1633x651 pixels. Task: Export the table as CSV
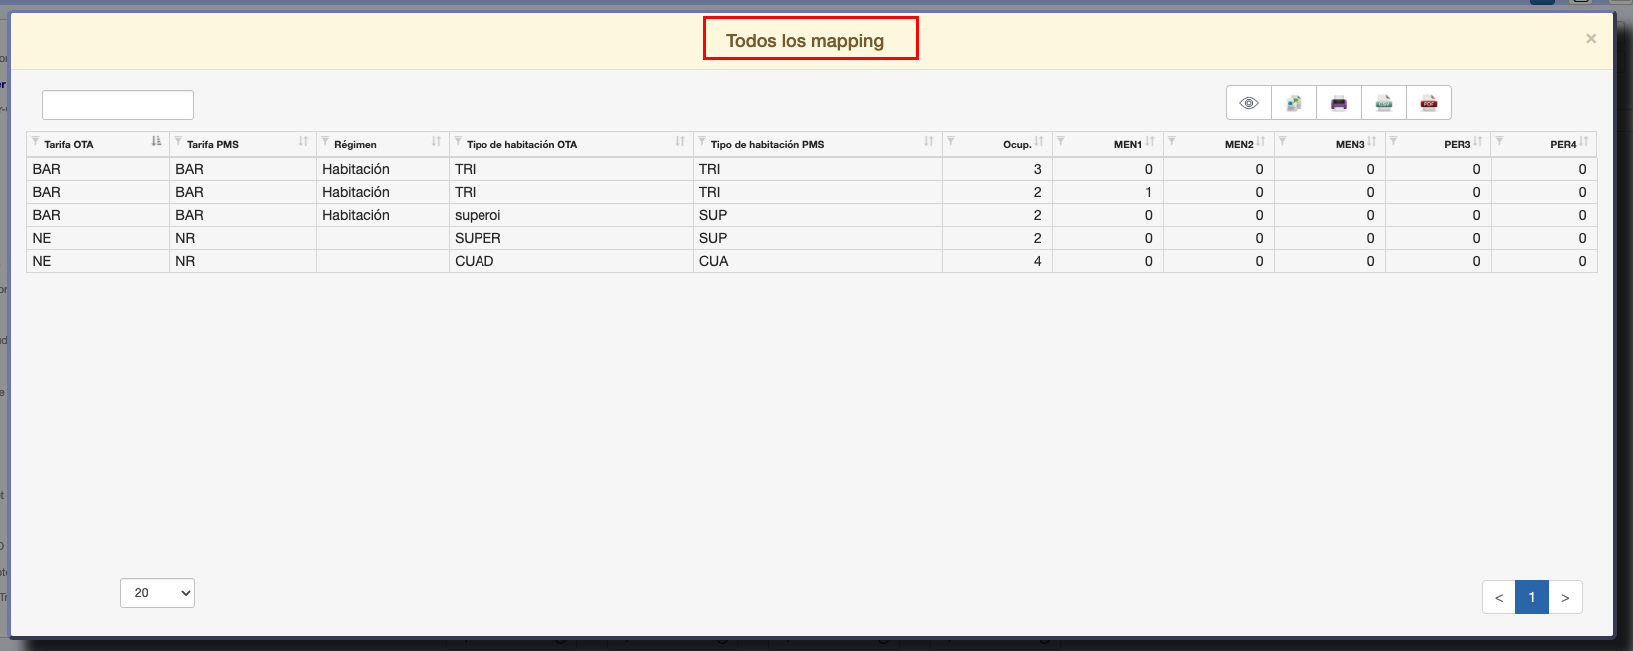click(1384, 103)
